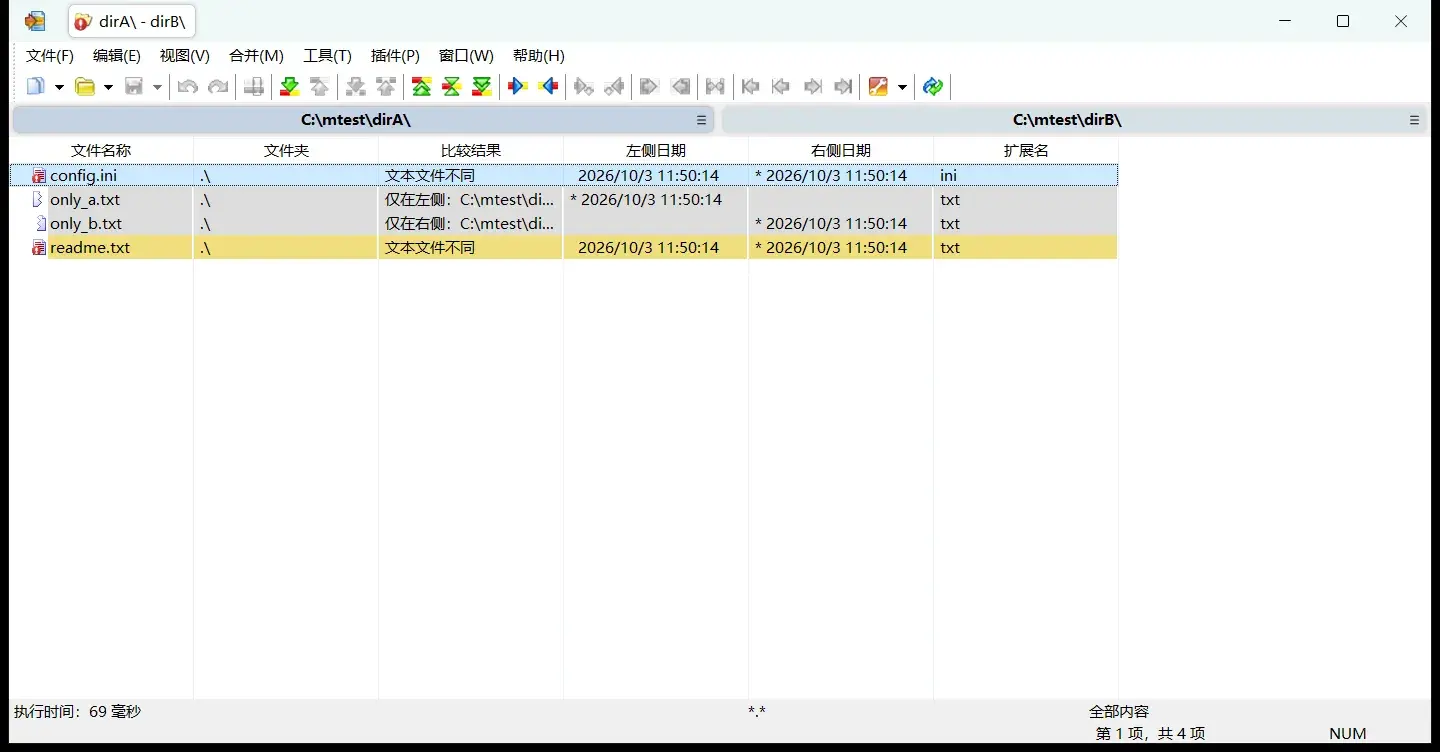Click the Copy all to right icon
This screenshot has width=1440, height=752.
pos(650,87)
